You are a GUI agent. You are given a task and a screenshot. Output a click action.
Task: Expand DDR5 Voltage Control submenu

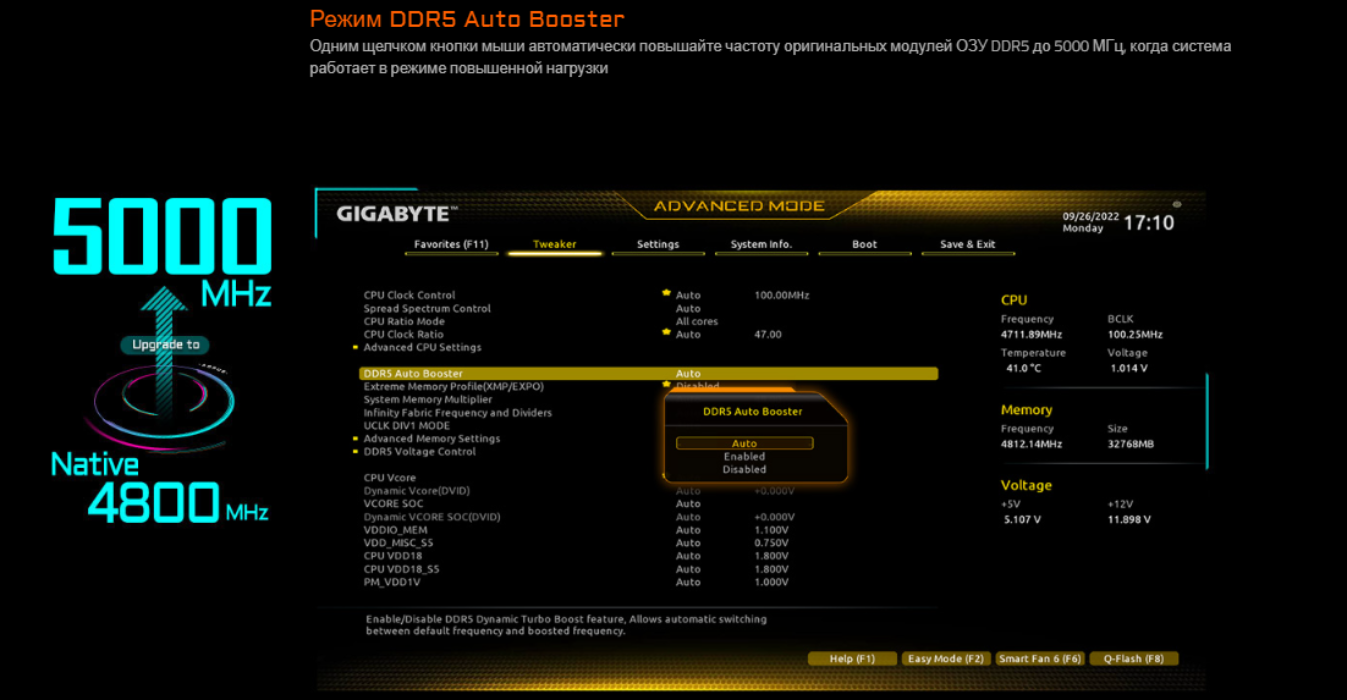pyautogui.click(x=420, y=451)
